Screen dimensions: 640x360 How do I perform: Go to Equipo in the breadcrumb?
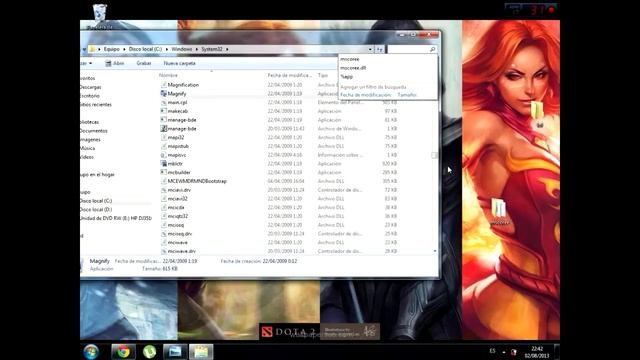click(111, 49)
